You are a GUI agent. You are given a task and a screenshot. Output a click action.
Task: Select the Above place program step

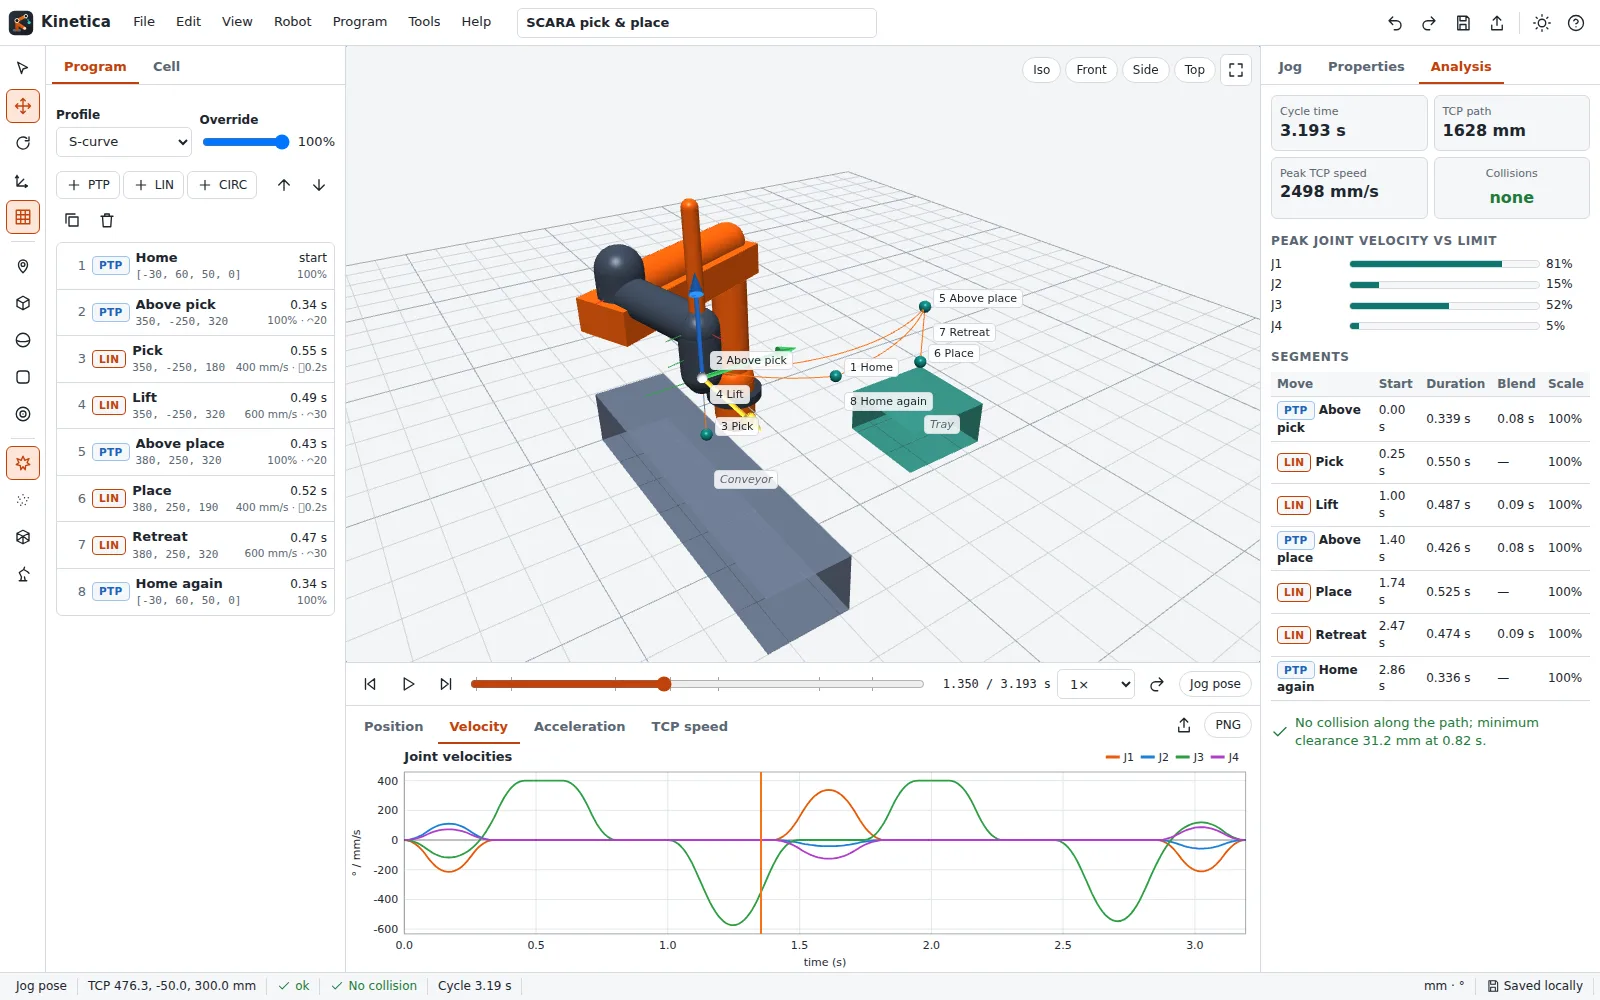click(196, 452)
